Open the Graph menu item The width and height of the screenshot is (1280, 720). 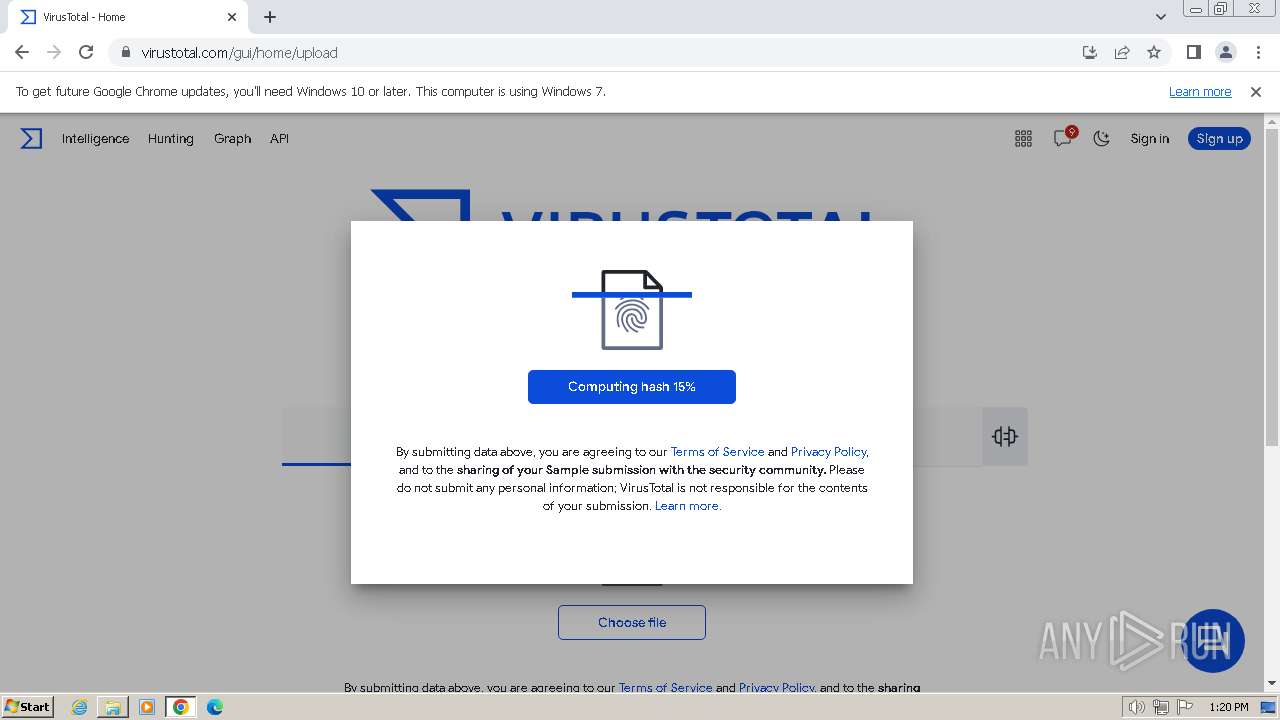point(232,139)
